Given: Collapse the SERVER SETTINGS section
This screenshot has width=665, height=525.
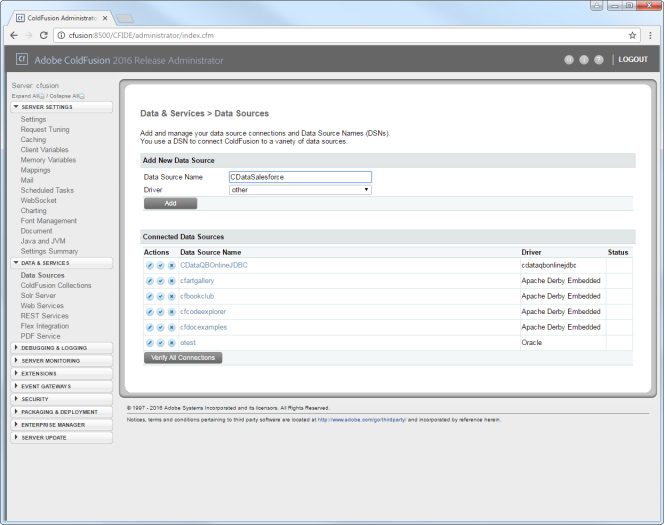Looking at the screenshot, I should [61, 107].
